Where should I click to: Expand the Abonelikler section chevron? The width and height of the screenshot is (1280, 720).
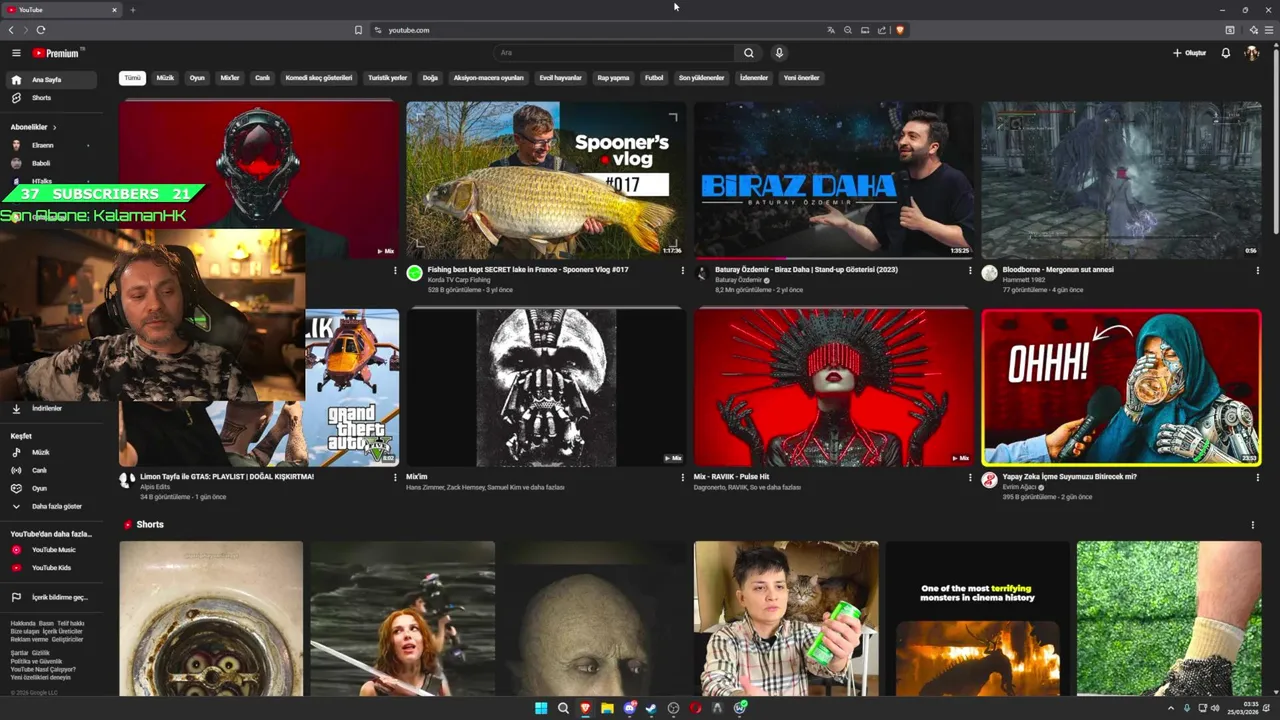point(55,127)
